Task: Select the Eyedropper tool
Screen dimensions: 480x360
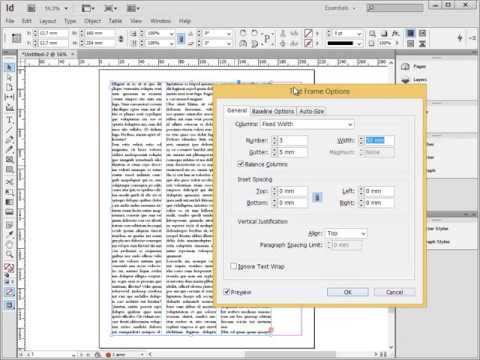Action: [9, 235]
